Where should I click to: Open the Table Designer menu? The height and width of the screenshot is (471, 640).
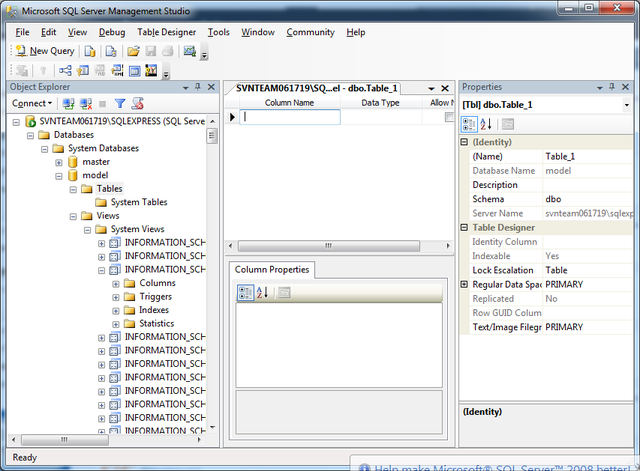point(167,32)
